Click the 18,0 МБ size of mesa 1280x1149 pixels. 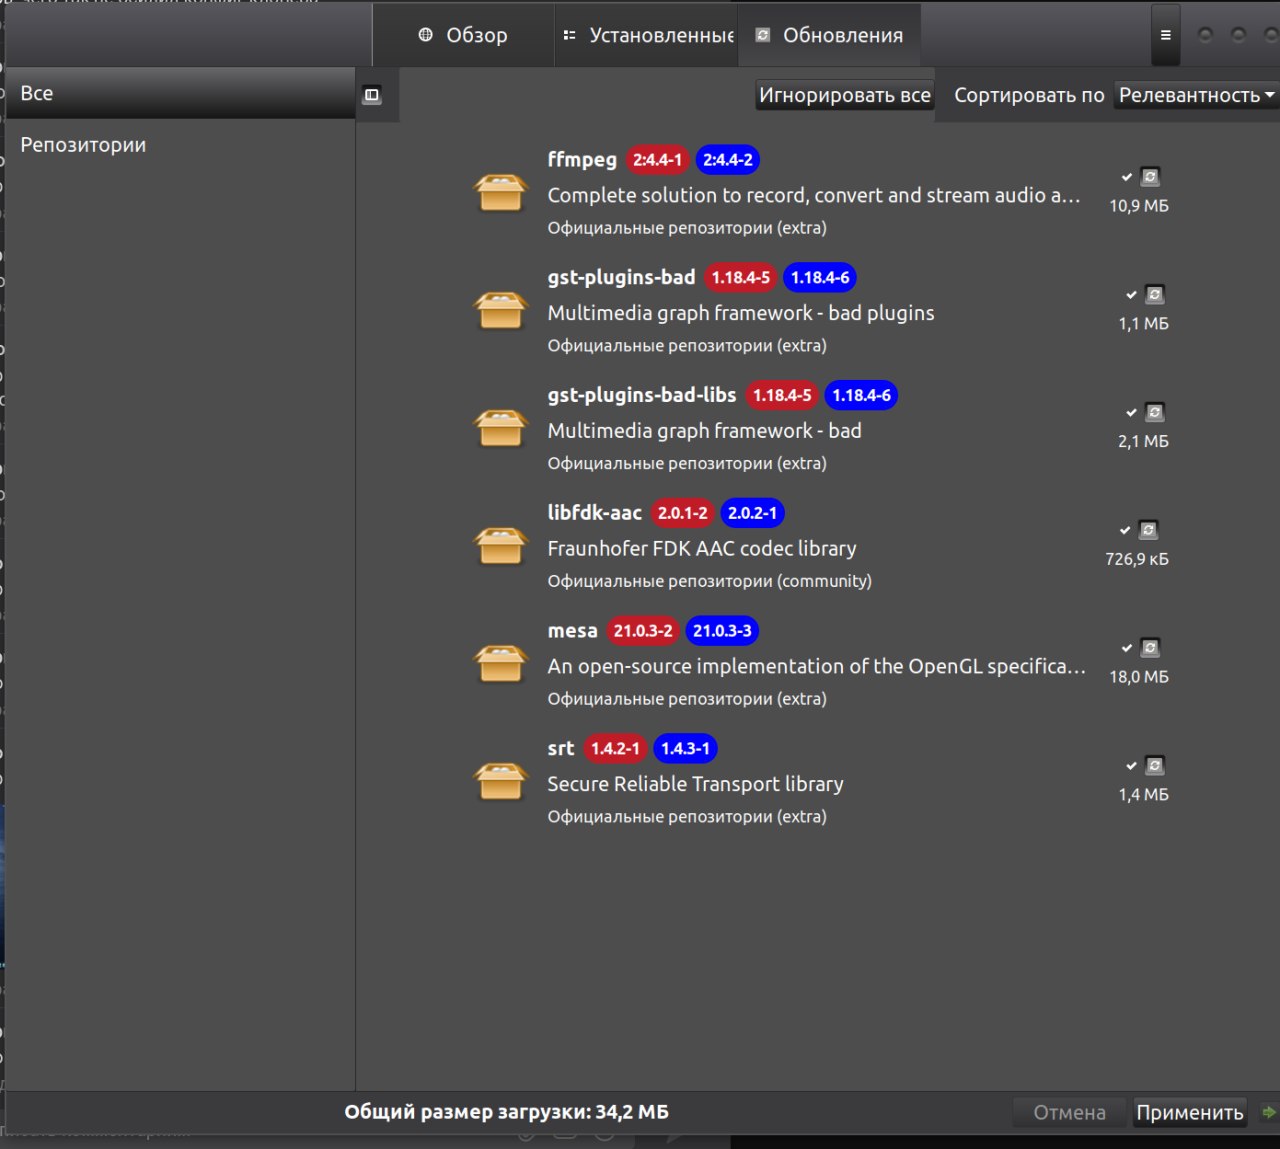click(1139, 677)
